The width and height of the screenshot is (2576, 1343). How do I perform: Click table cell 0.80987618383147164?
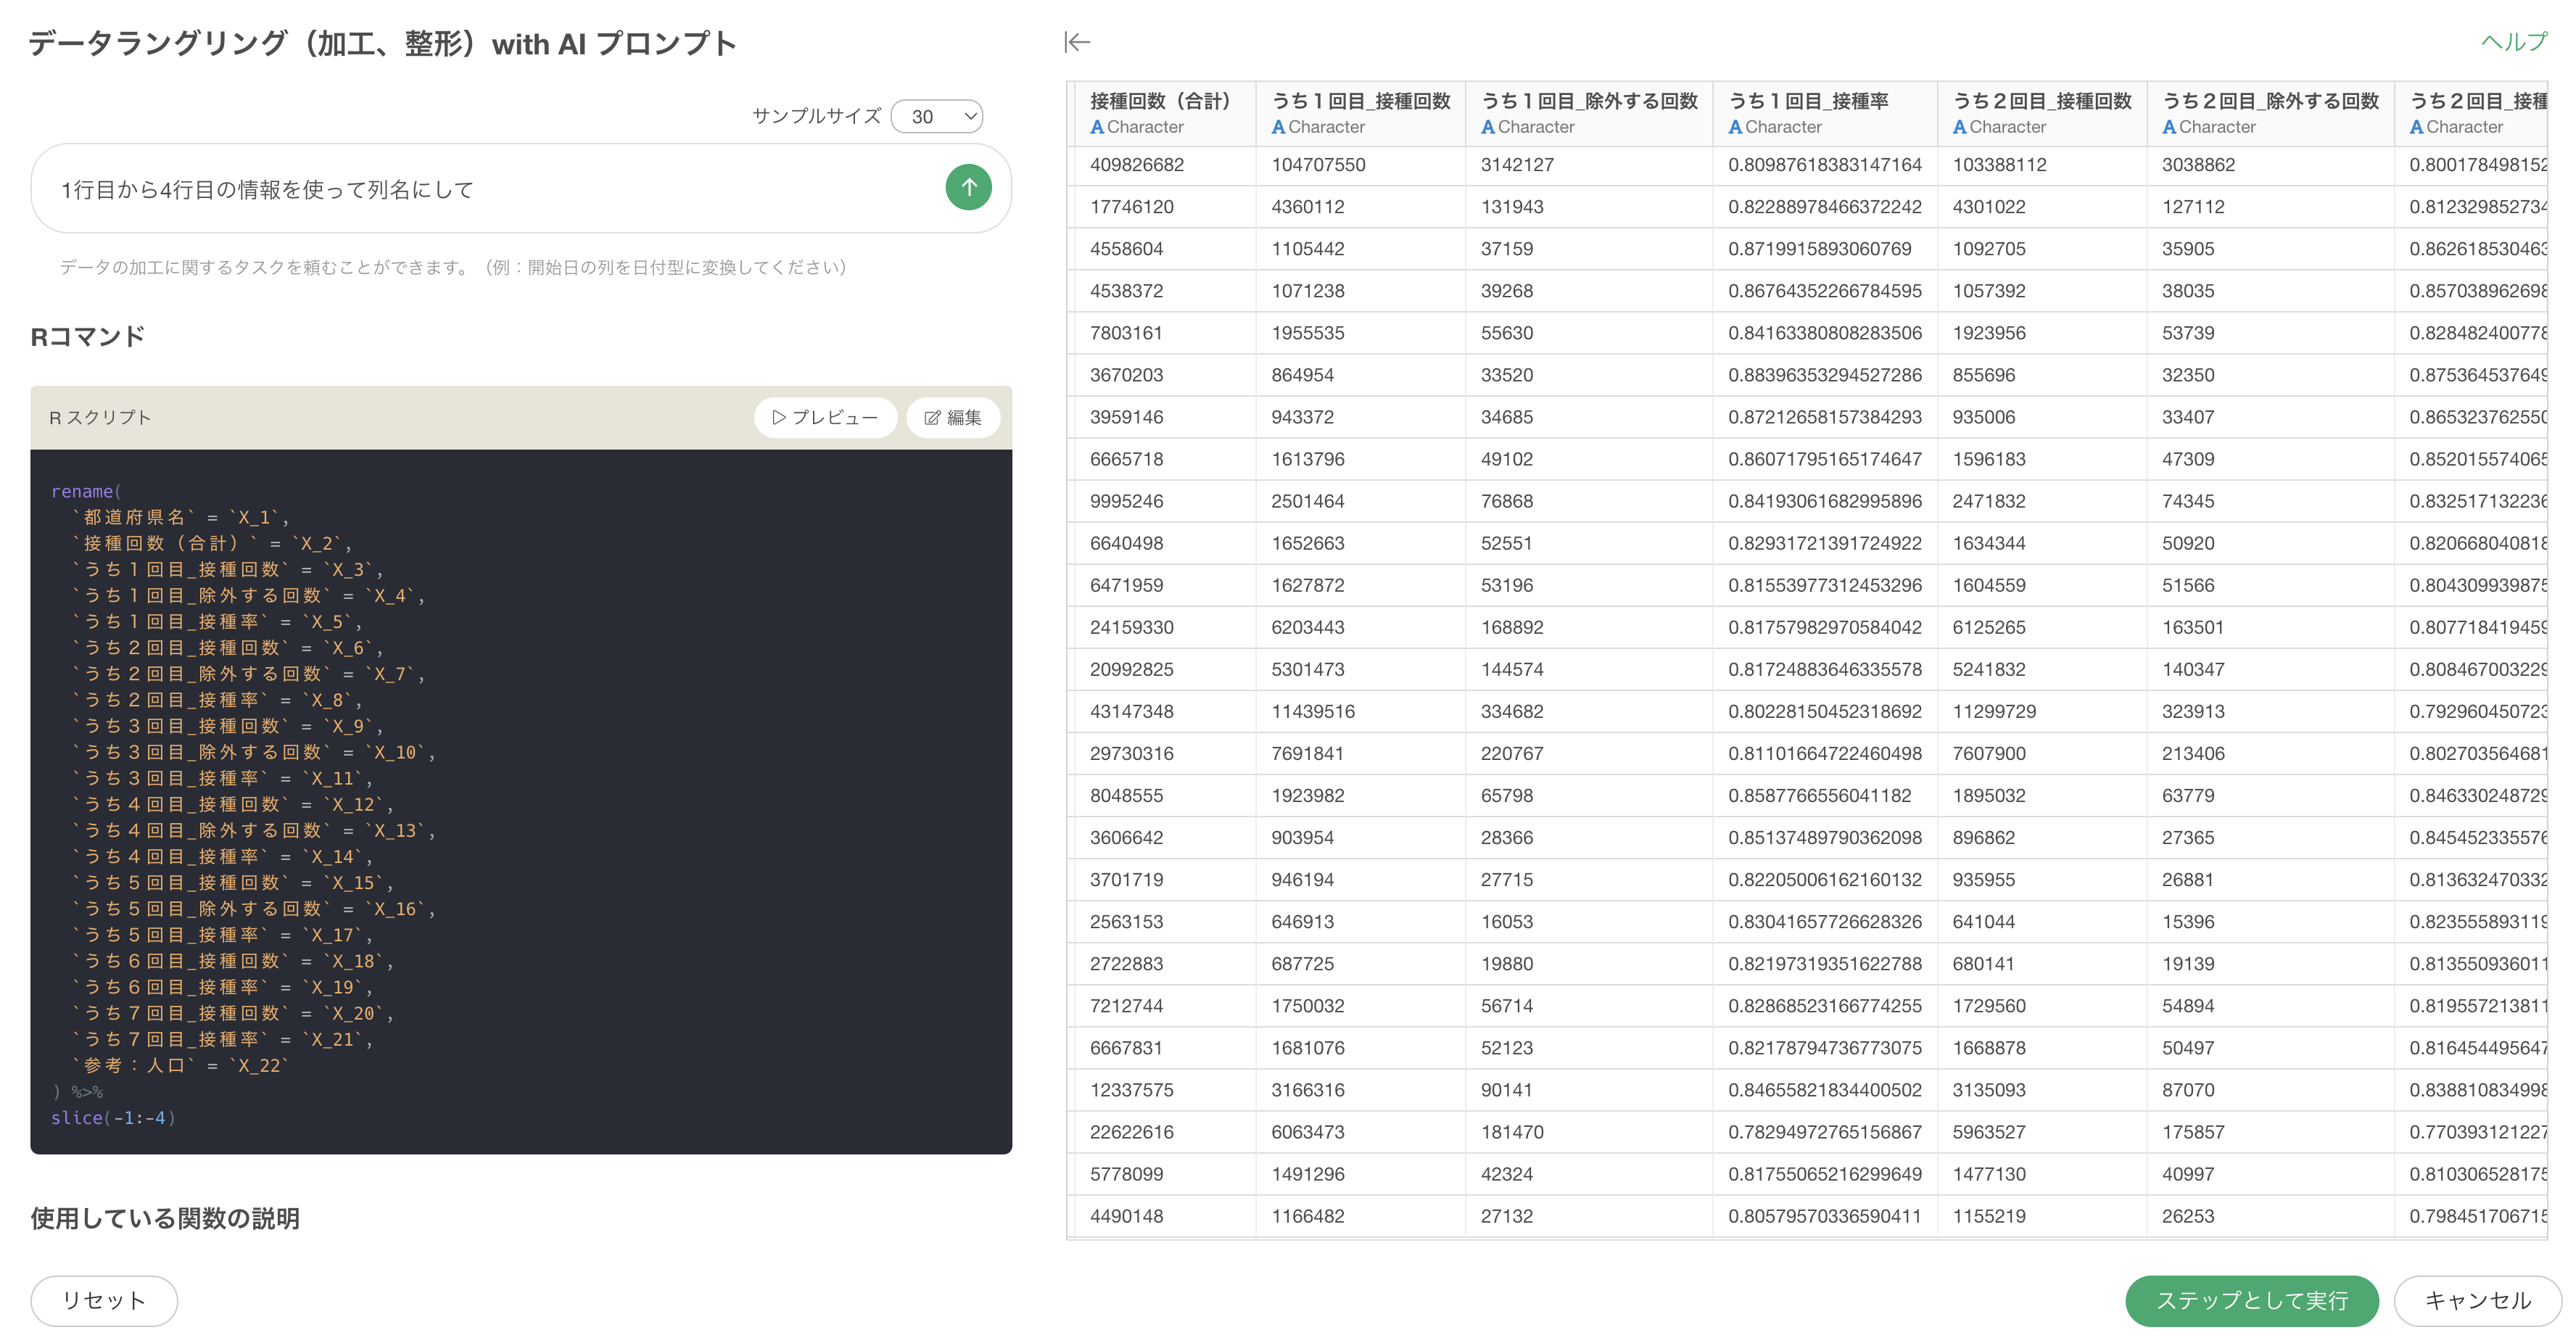click(1825, 165)
